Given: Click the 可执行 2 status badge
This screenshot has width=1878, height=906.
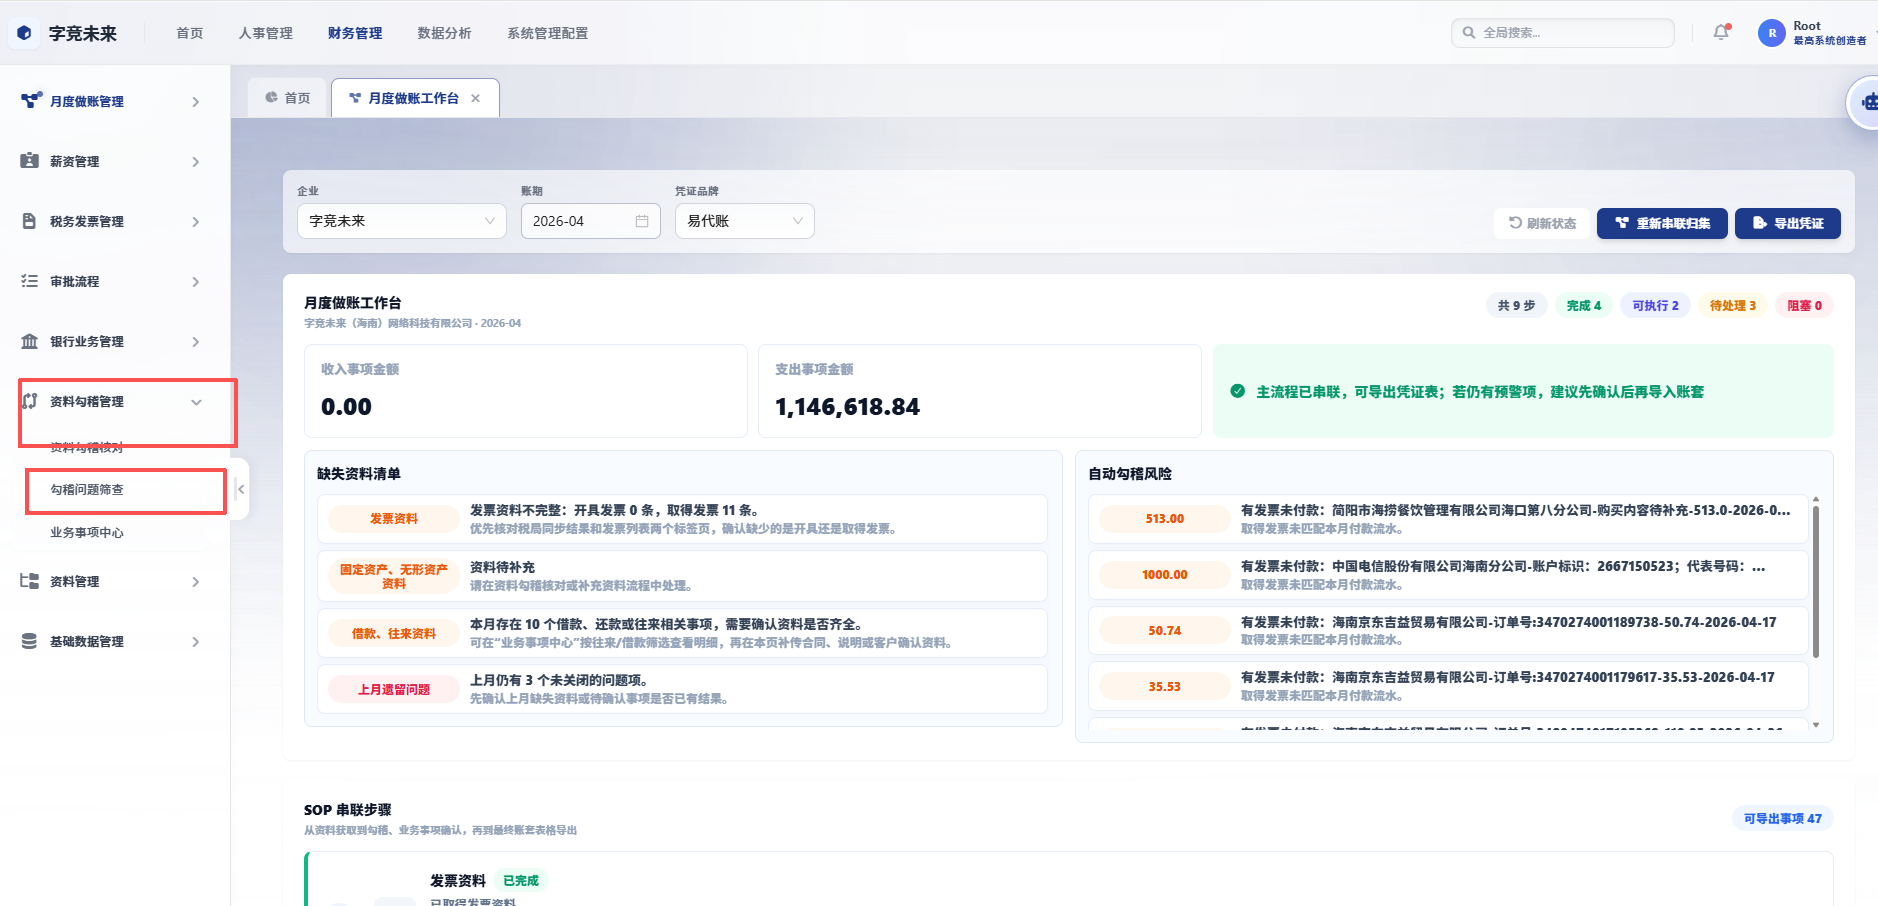Looking at the screenshot, I should click(1656, 306).
